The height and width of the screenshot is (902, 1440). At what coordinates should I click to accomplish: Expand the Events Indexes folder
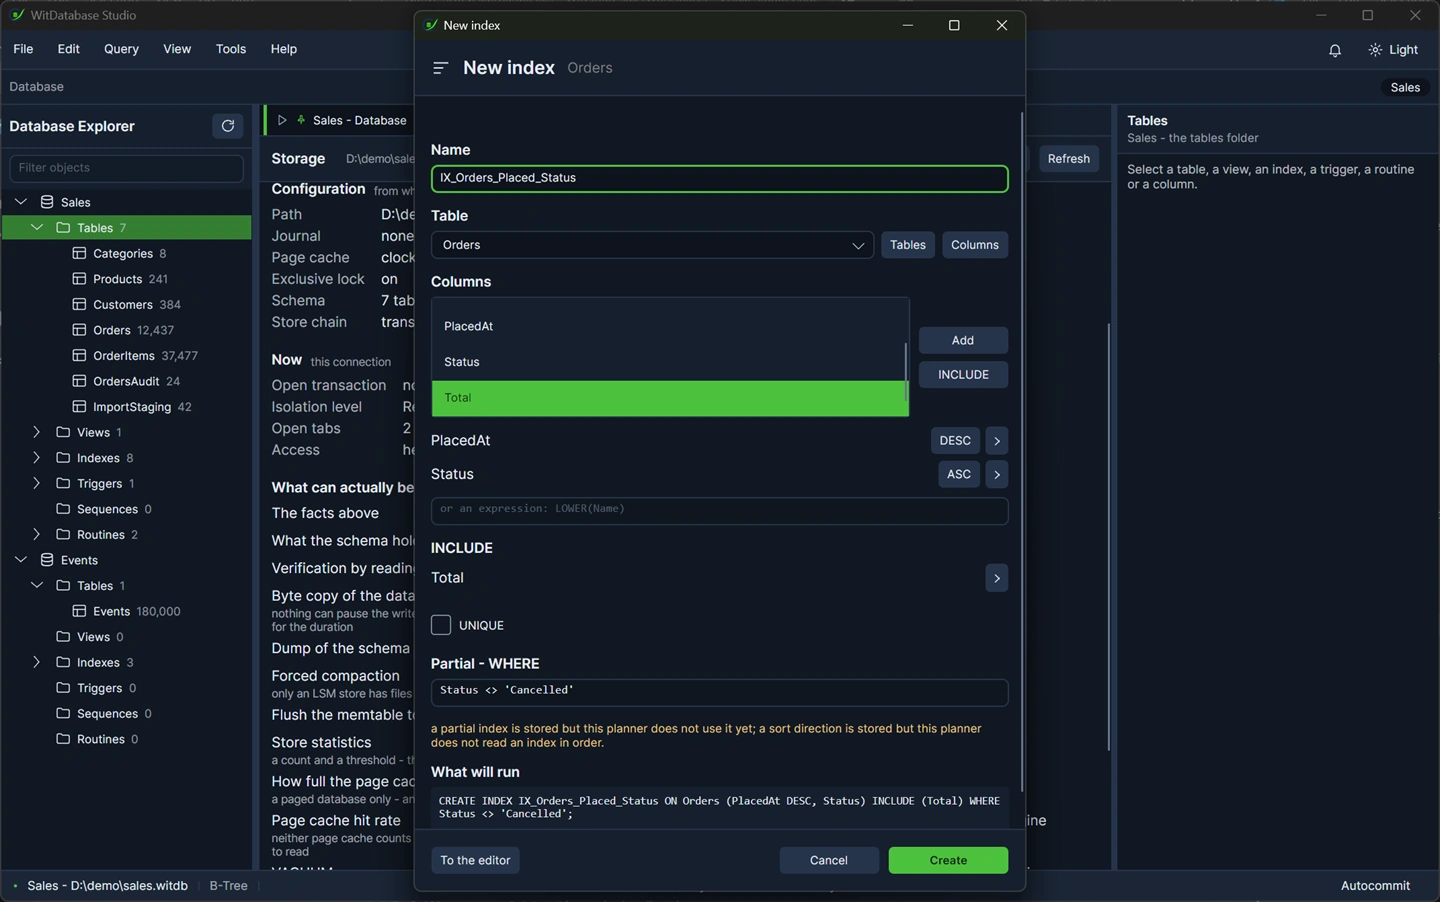(x=37, y=662)
